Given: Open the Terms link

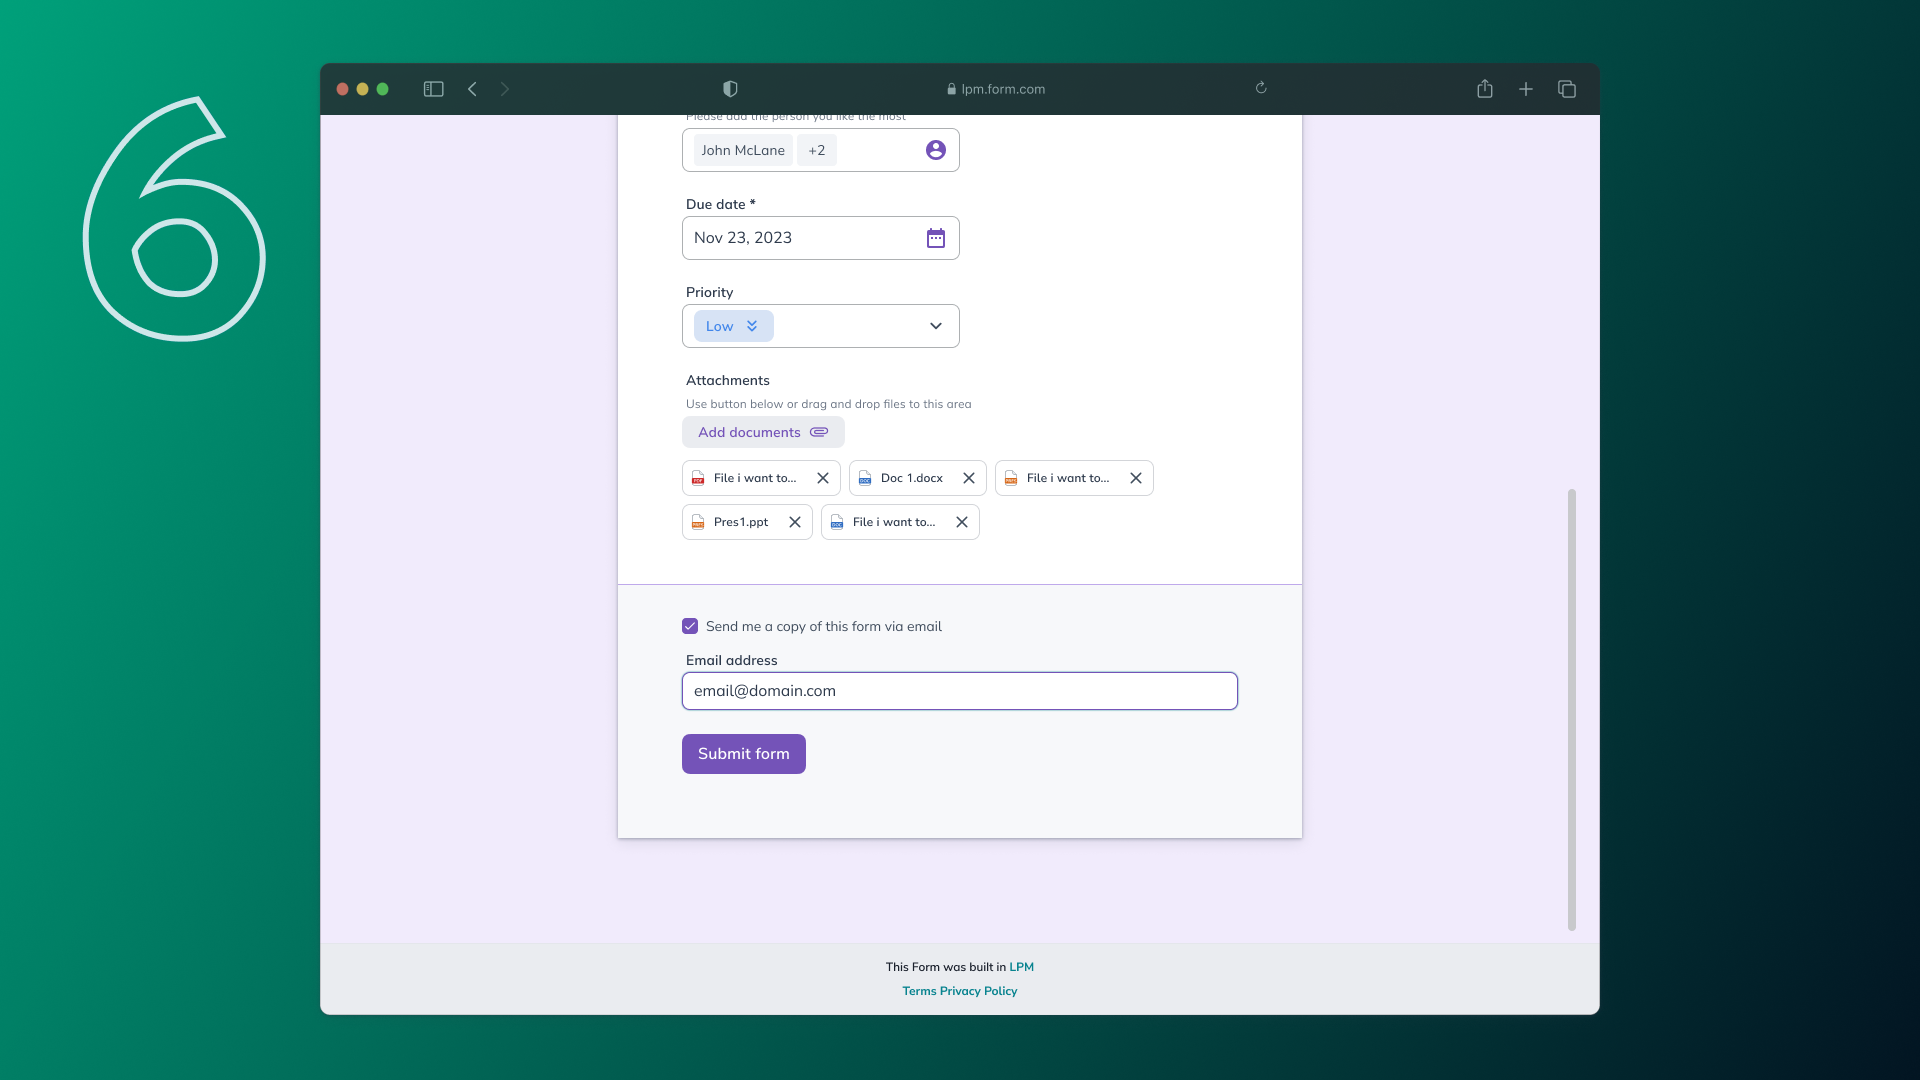Looking at the screenshot, I should tap(919, 991).
